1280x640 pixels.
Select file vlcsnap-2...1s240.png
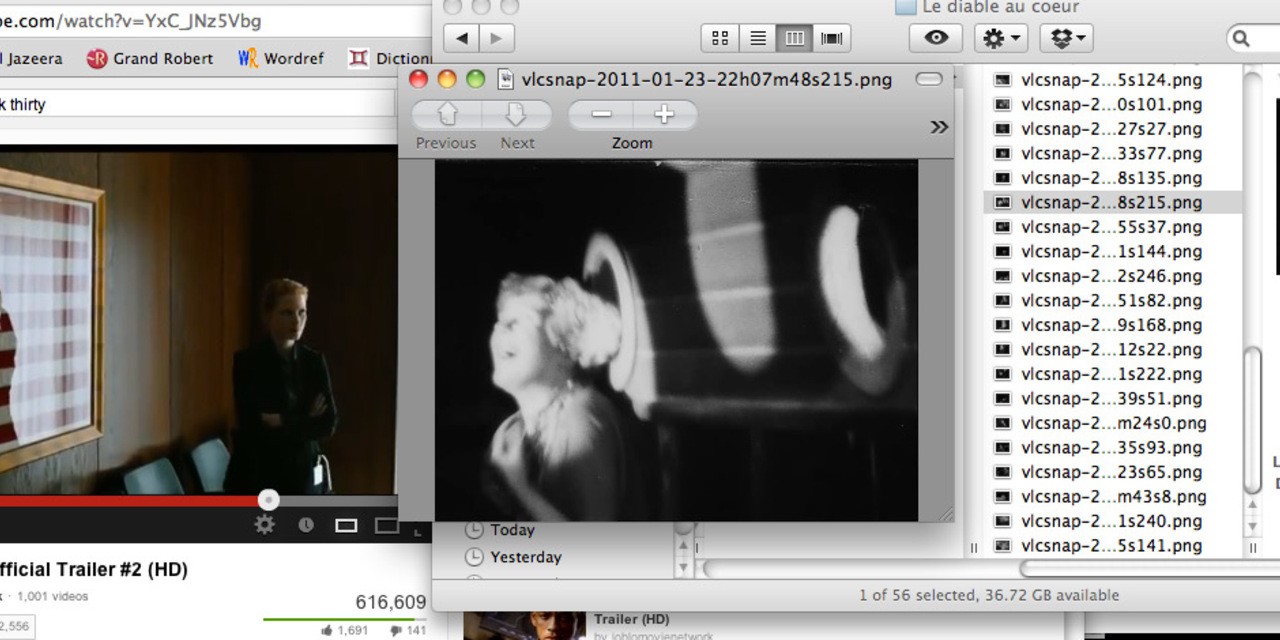point(1112,521)
